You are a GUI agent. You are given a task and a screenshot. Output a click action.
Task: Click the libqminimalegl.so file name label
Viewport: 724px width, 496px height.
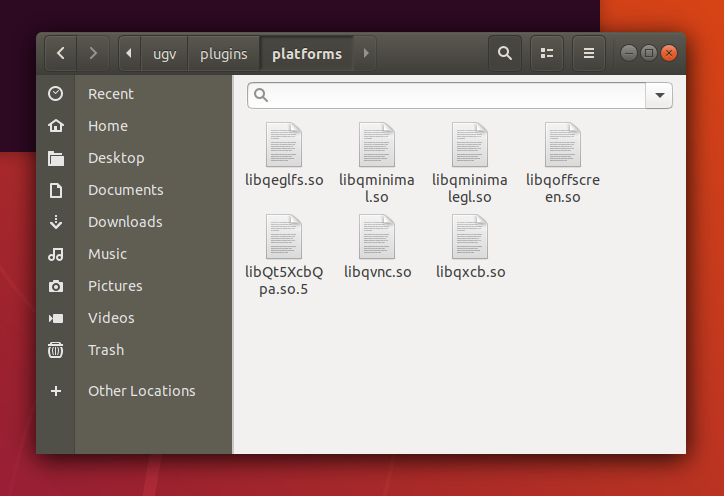(470, 188)
